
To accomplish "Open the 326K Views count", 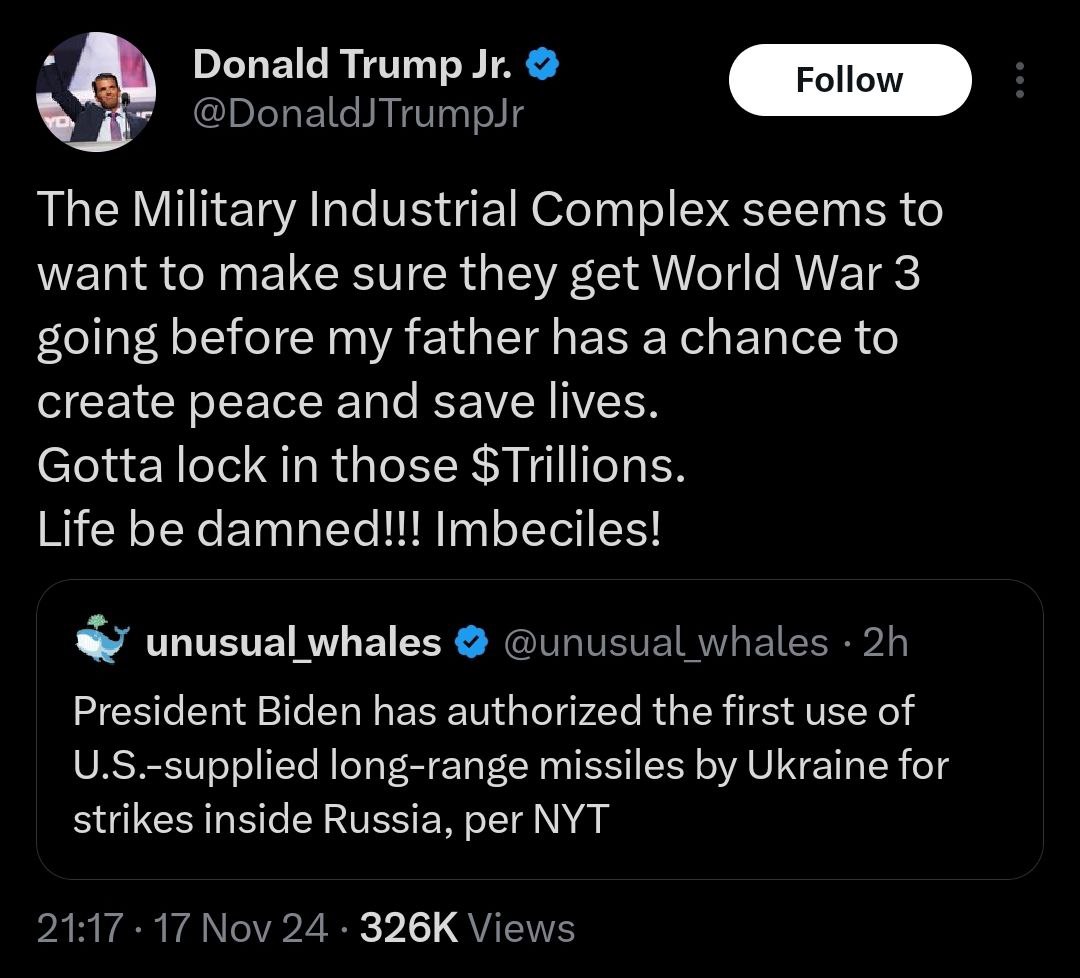I will point(467,929).
